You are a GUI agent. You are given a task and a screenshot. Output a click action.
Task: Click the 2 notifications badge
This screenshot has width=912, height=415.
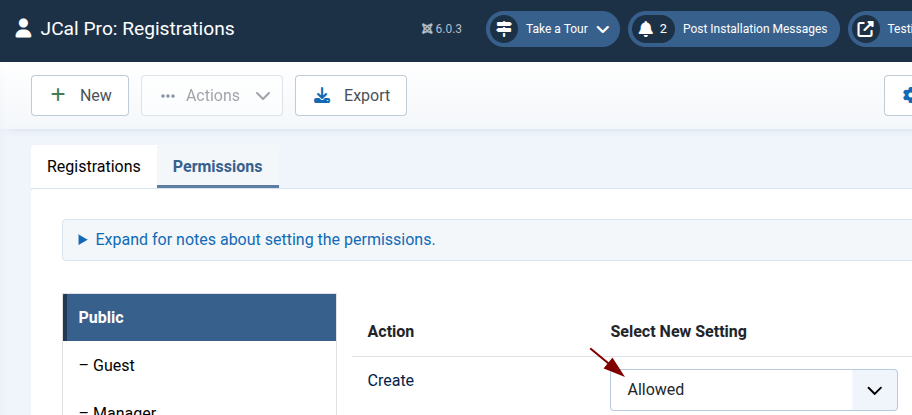663,29
